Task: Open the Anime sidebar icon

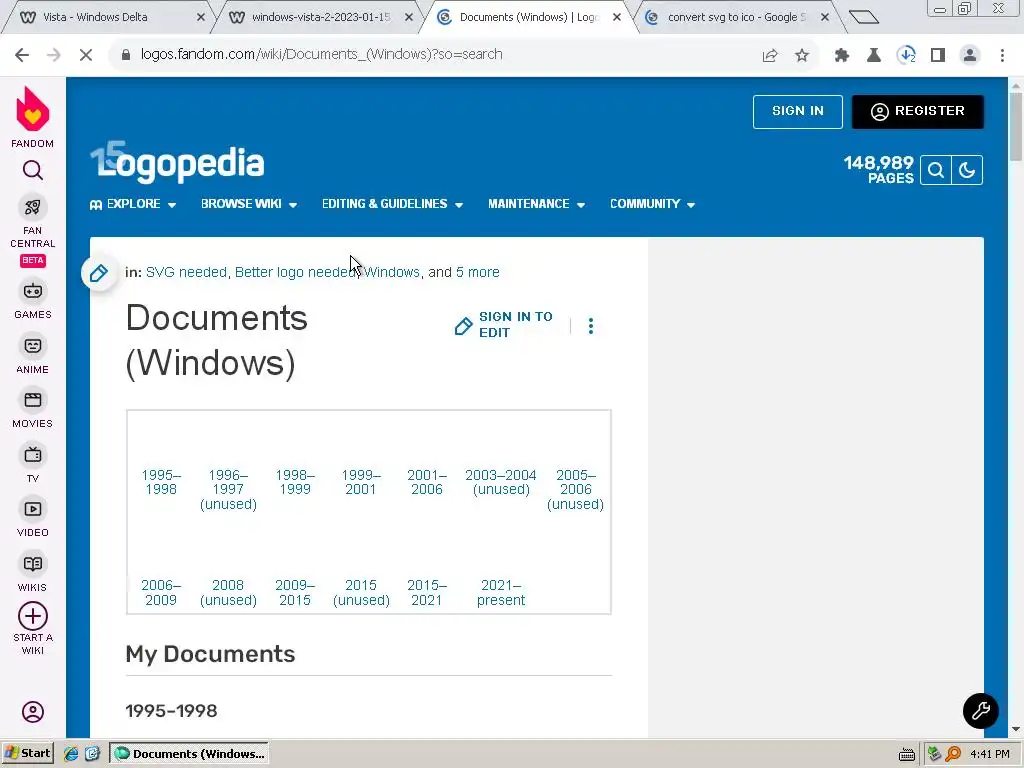Action: point(33,345)
